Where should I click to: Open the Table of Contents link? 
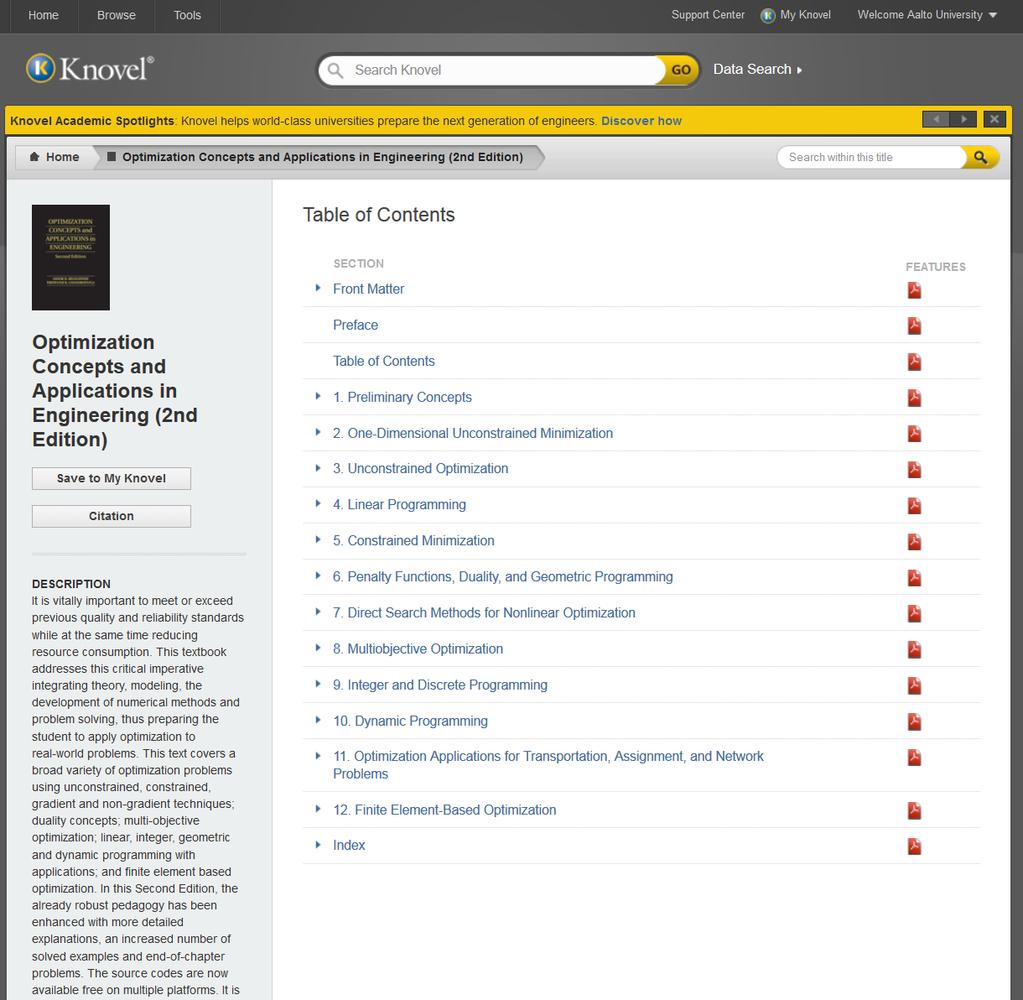pos(384,361)
